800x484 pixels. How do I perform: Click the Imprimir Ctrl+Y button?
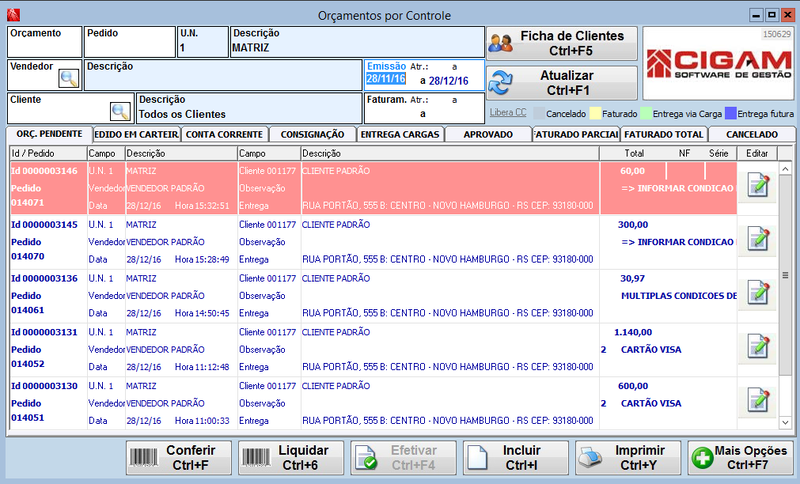628,458
